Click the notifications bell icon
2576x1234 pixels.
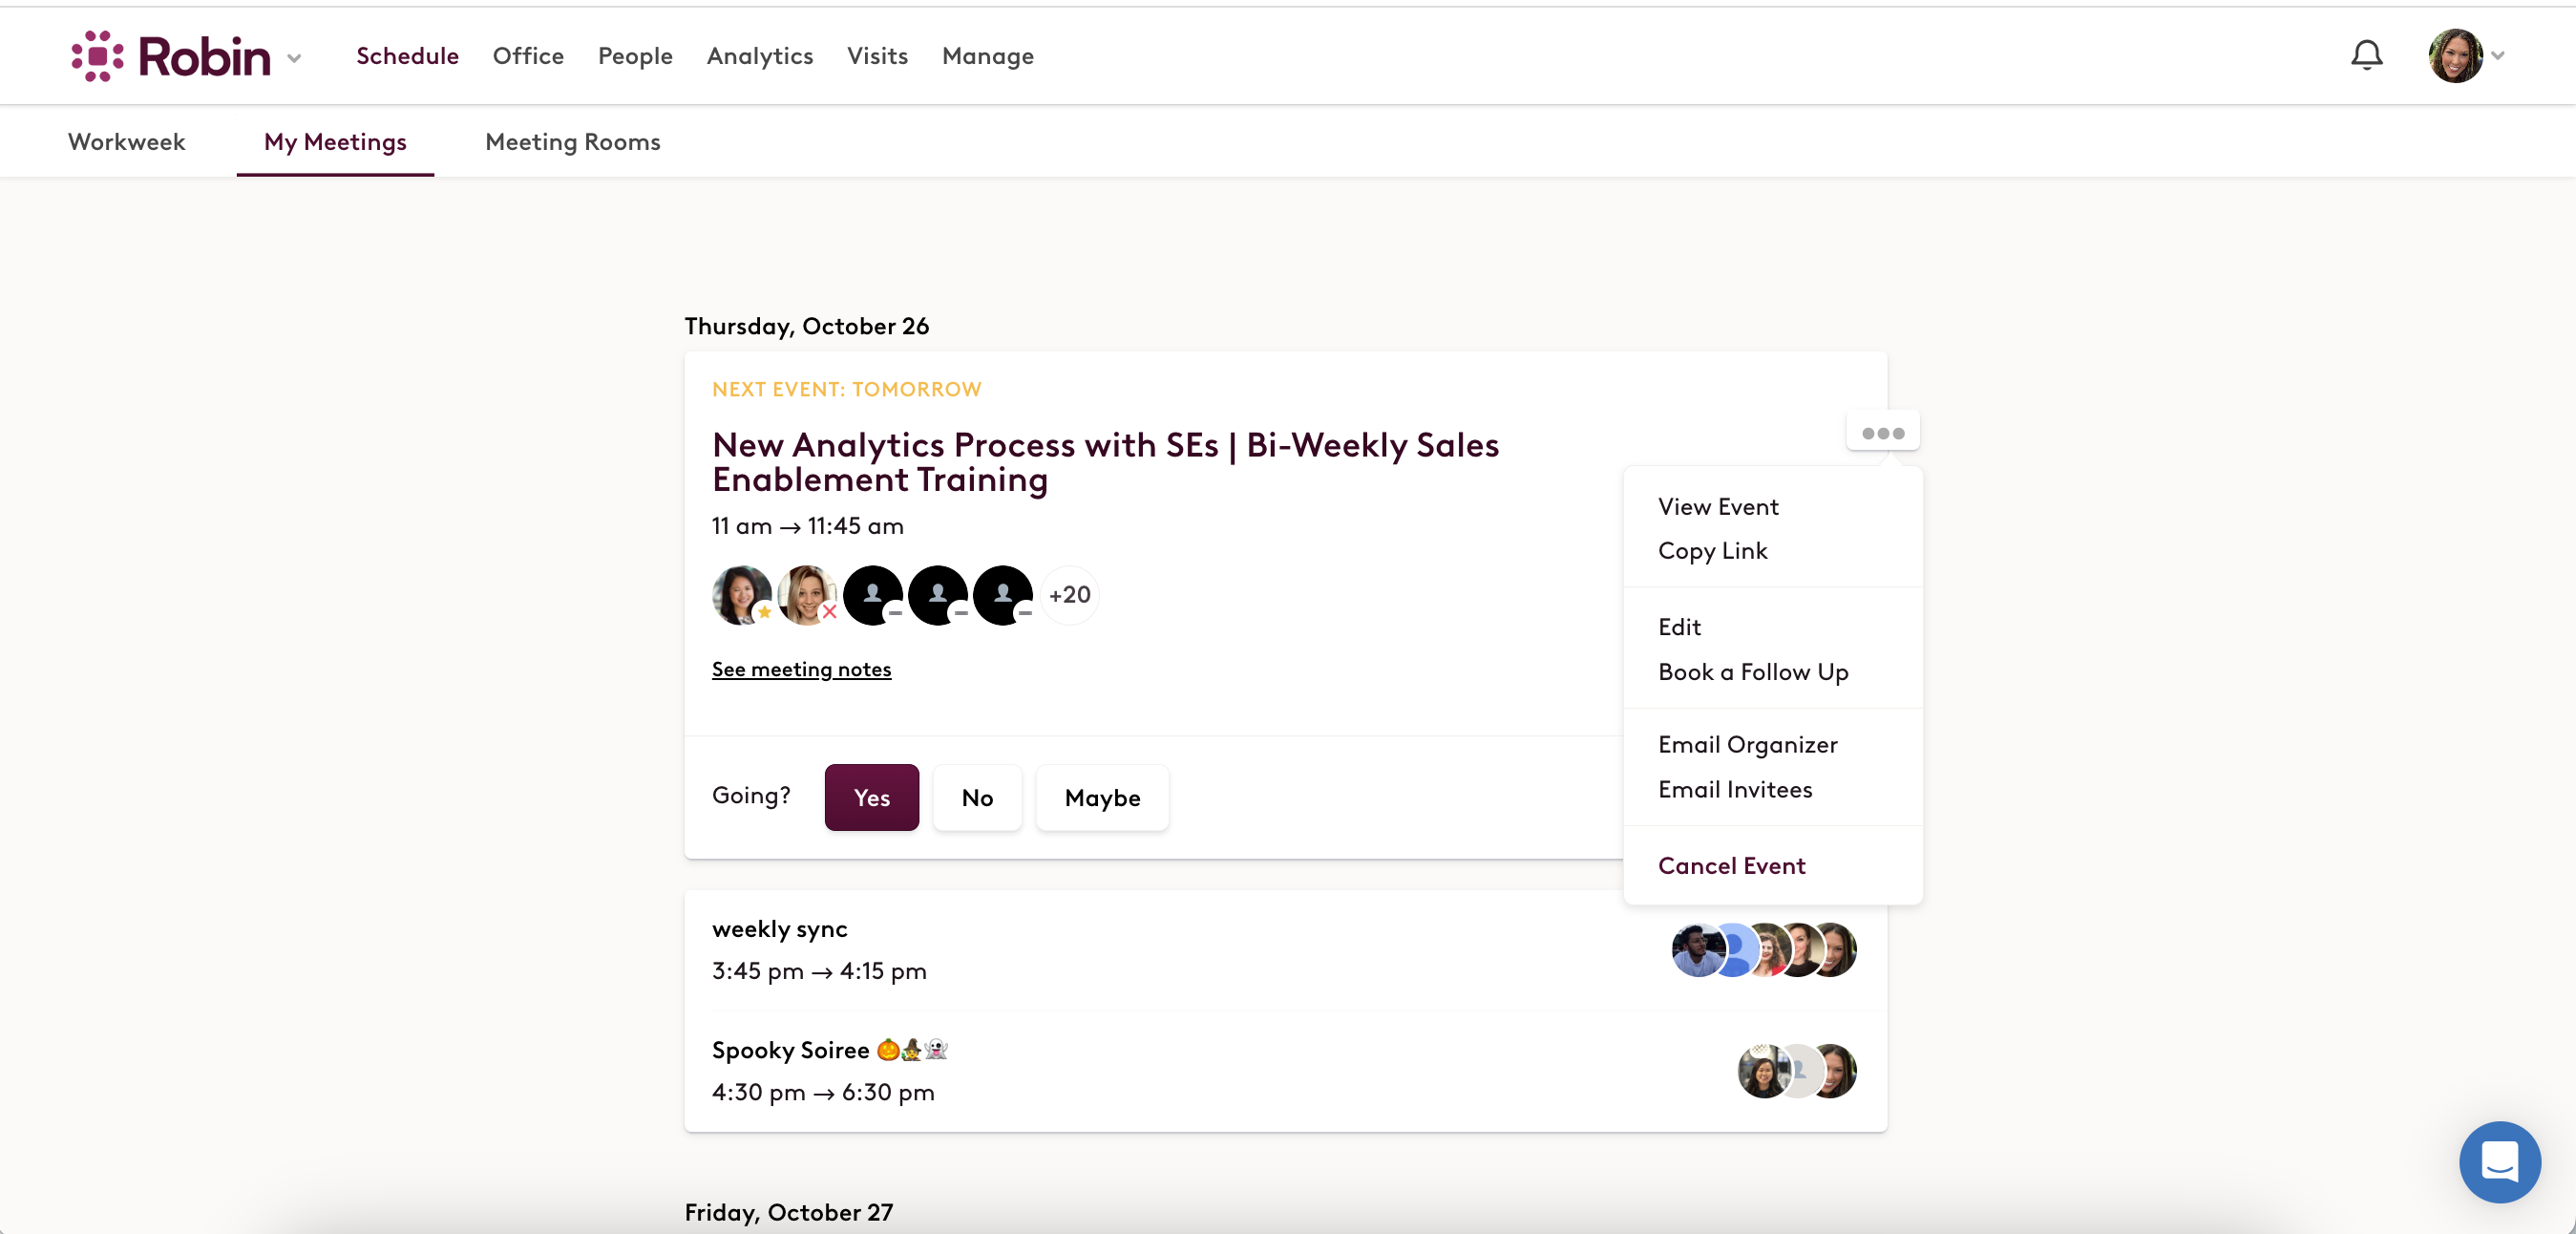pyautogui.click(x=2366, y=56)
